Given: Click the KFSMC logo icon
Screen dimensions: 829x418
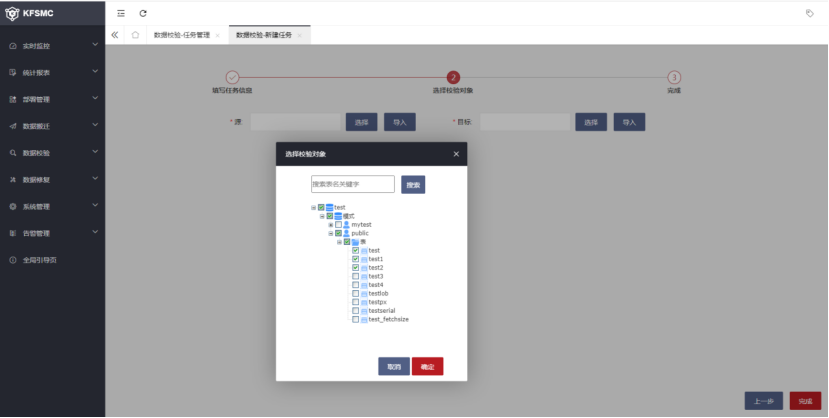Looking at the screenshot, I should tap(12, 14).
